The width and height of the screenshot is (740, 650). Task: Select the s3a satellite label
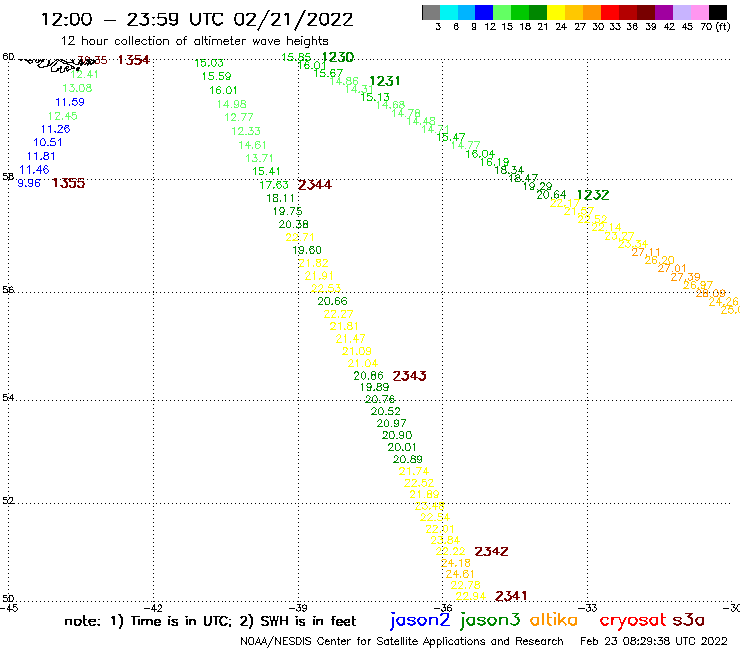[x=689, y=620]
